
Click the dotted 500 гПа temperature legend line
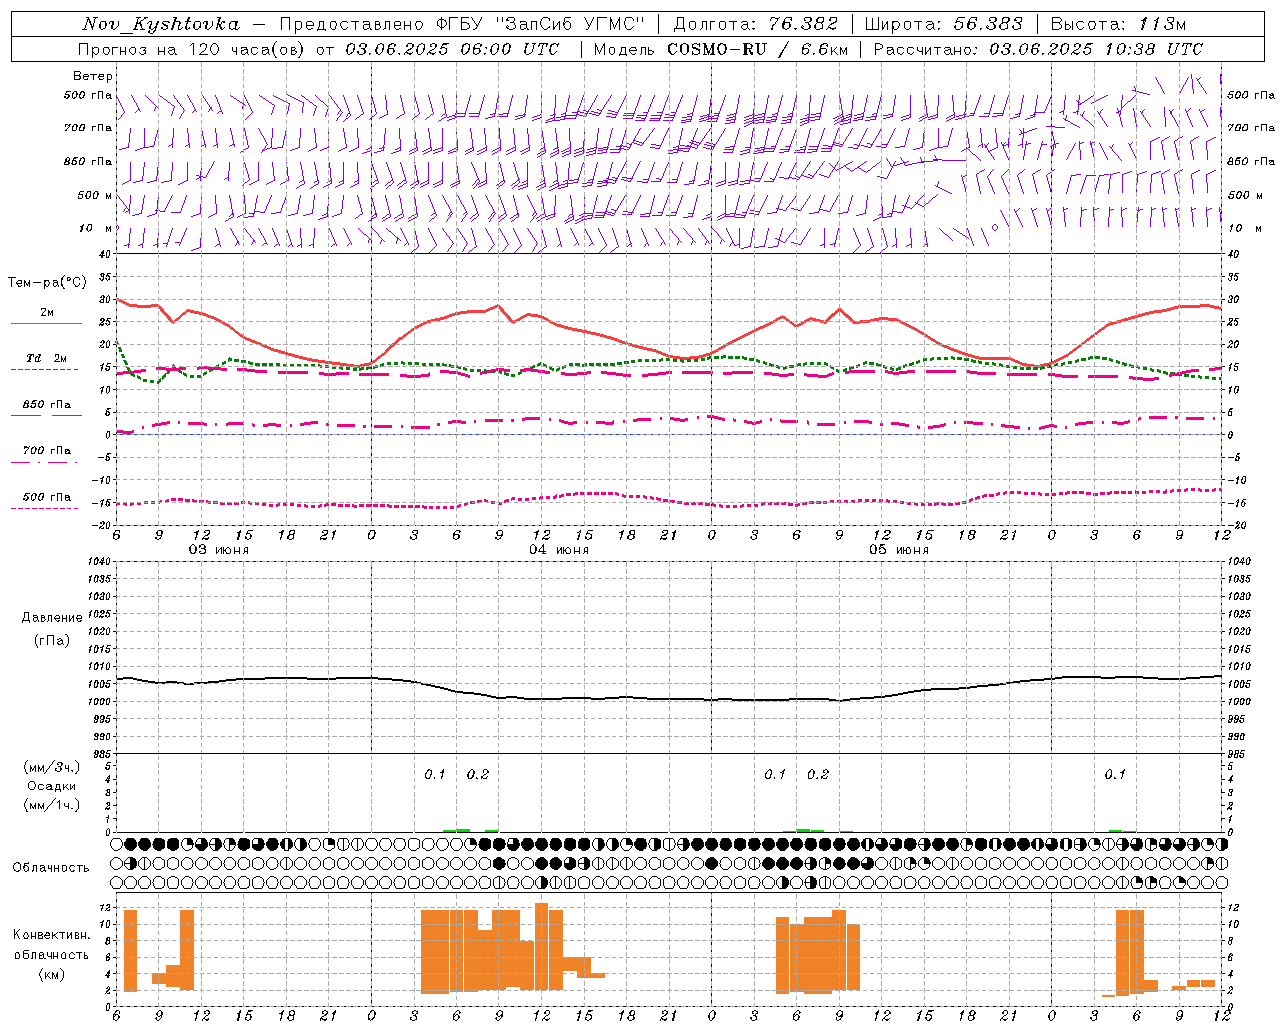pyautogui.click(x=44, y=508)
